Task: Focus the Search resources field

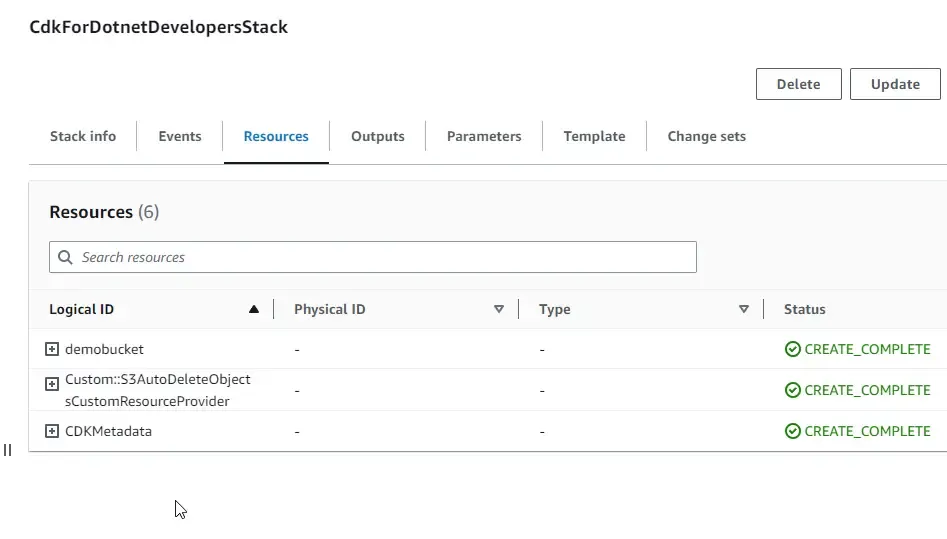Action: 373,257
